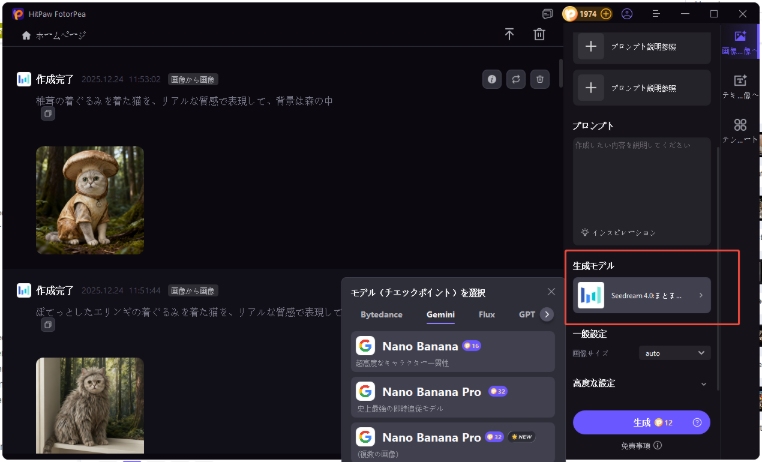
Task: Click the scroll-to-top arrow icon in header
Action: click(509, 34)
